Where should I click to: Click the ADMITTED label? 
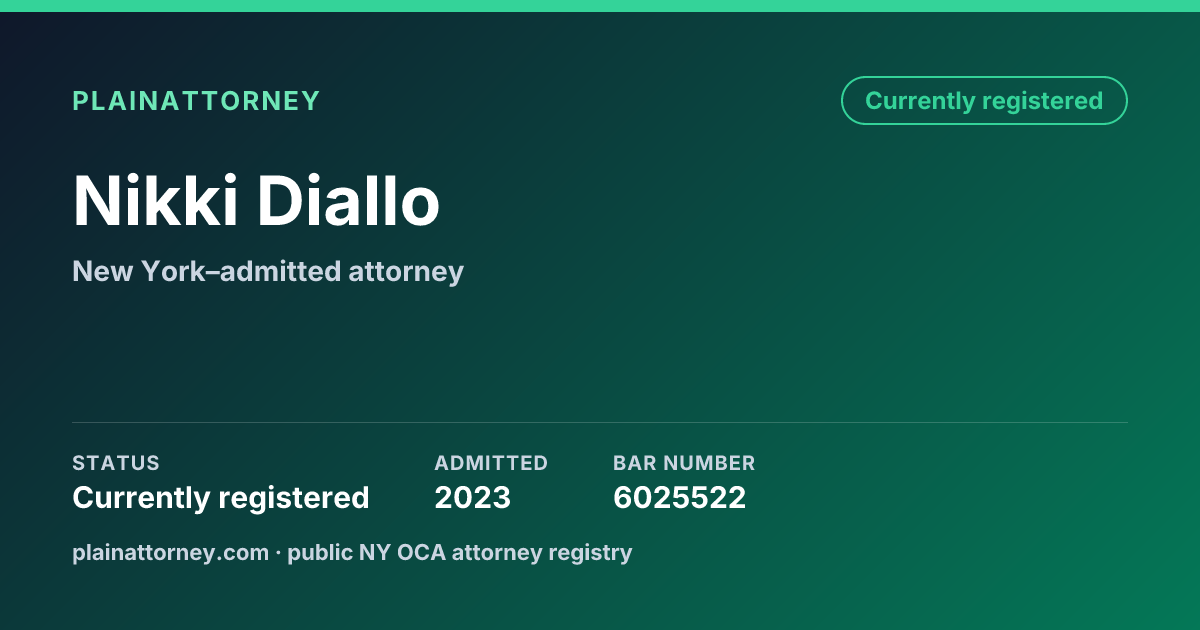pos(491,463)
